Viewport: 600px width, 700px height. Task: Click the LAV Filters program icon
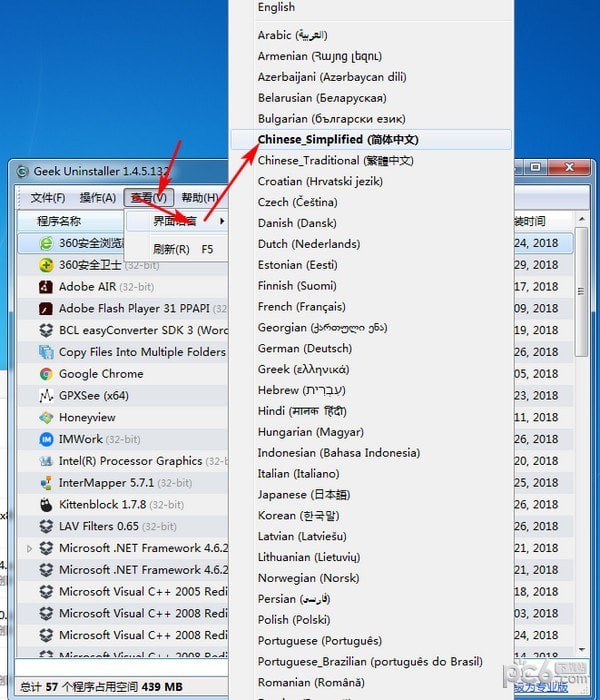[46, 526]
